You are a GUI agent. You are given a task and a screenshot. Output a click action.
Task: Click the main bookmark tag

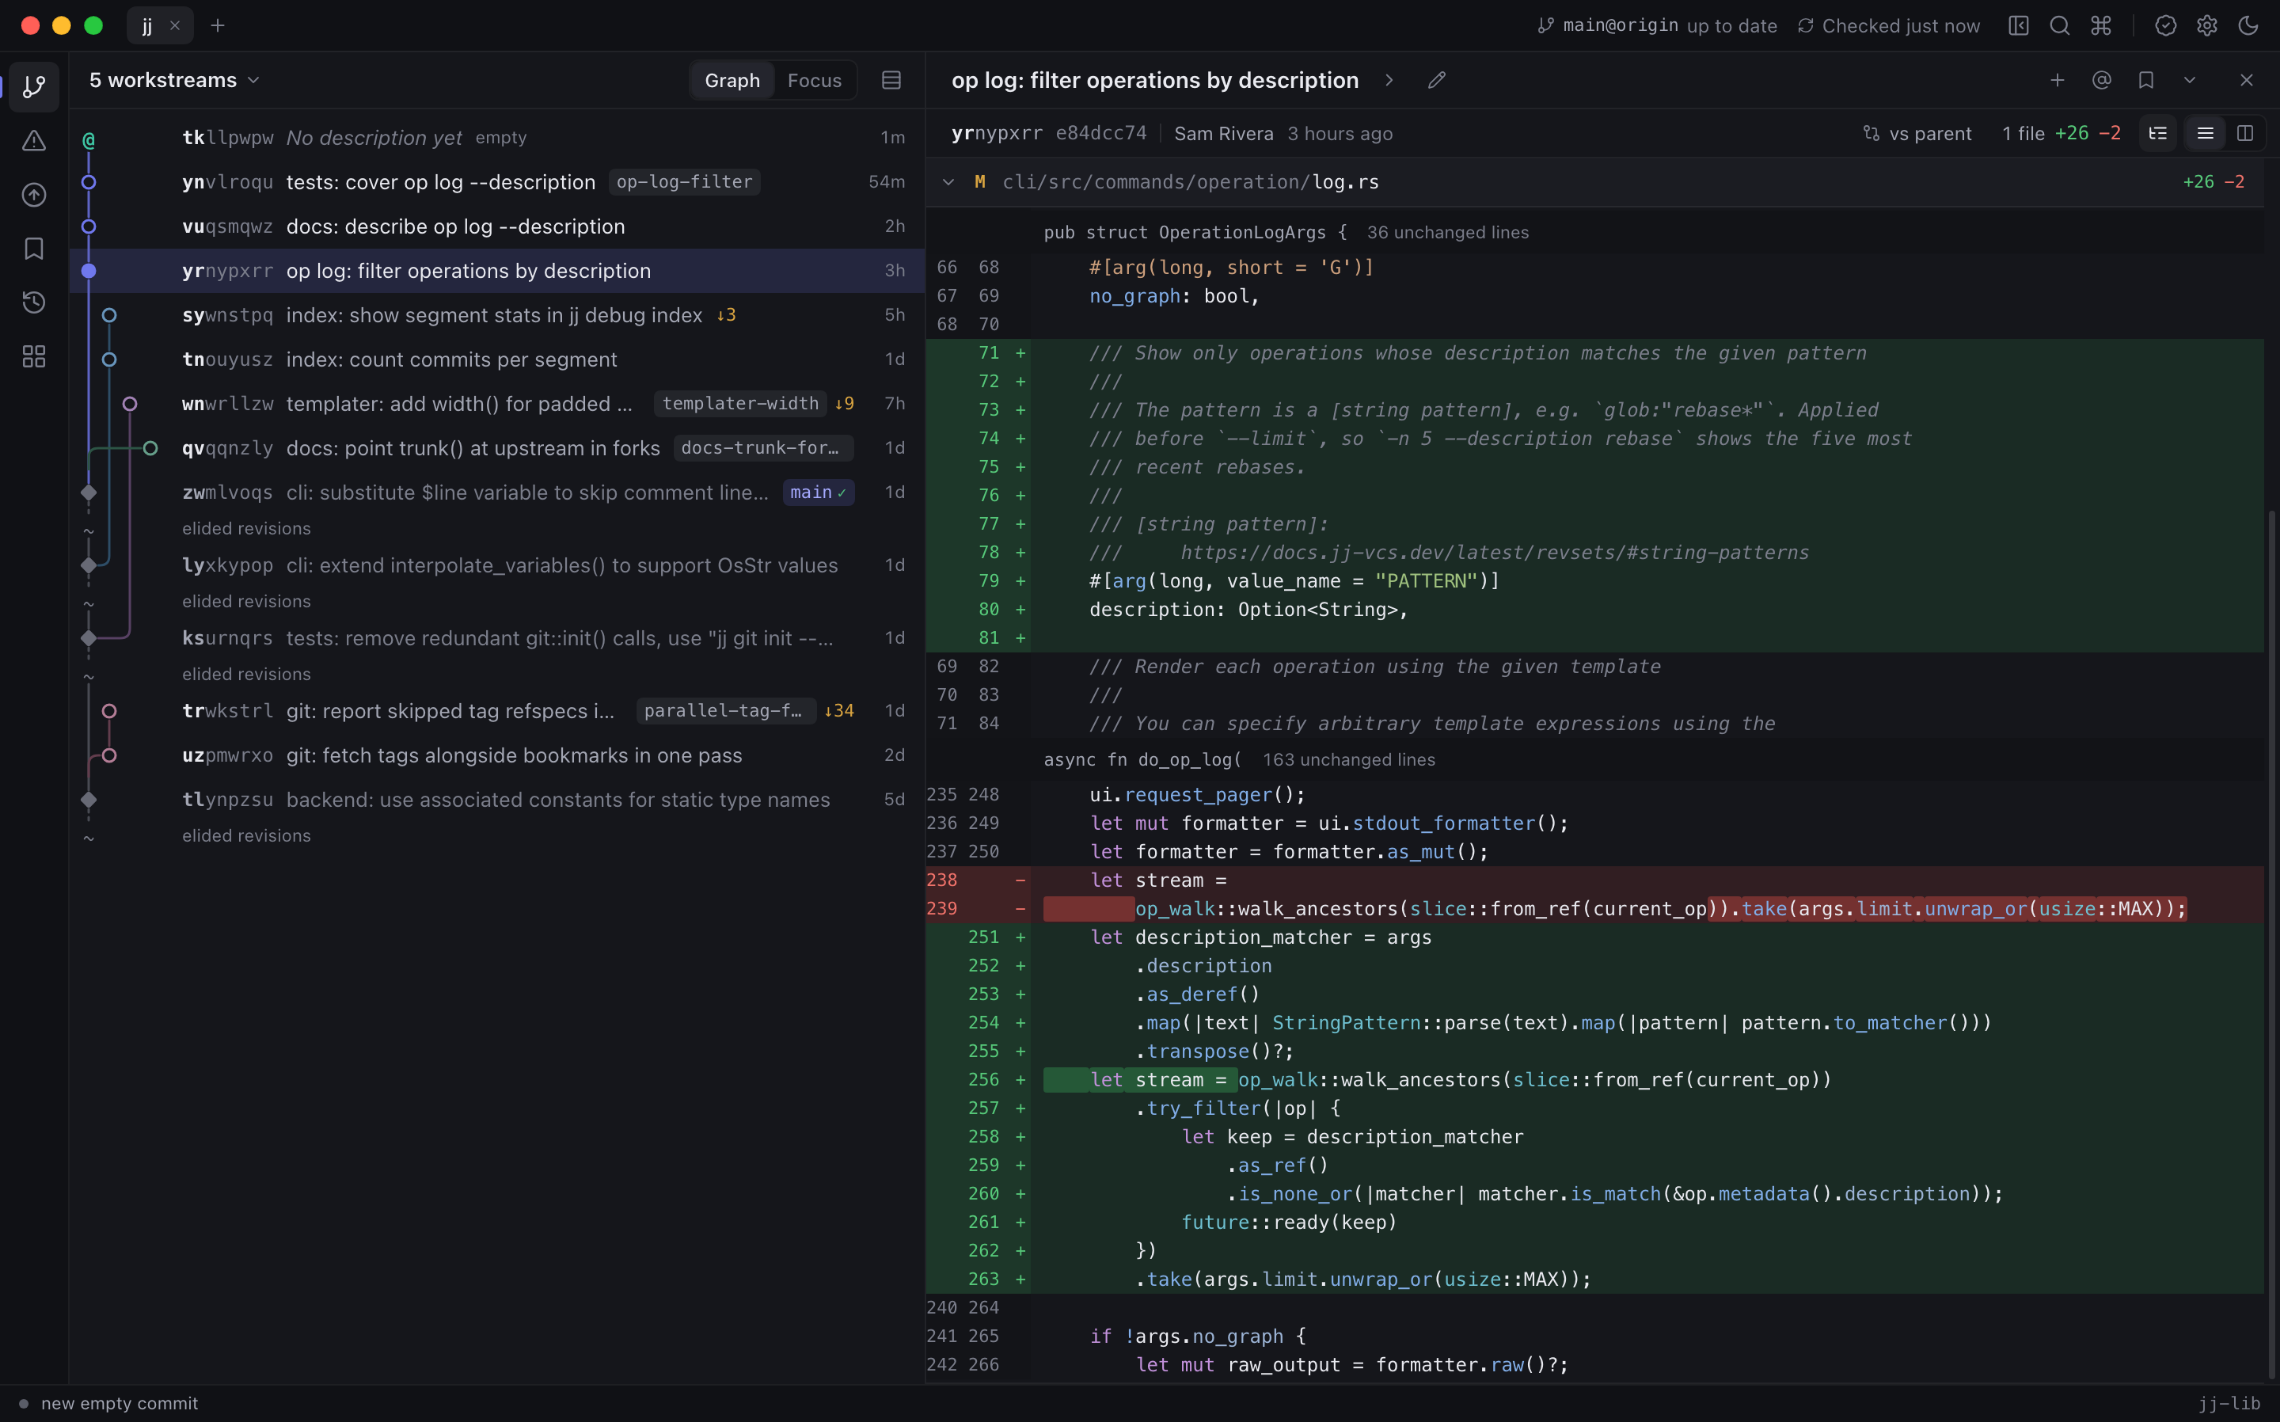click(x=818, y=492)
